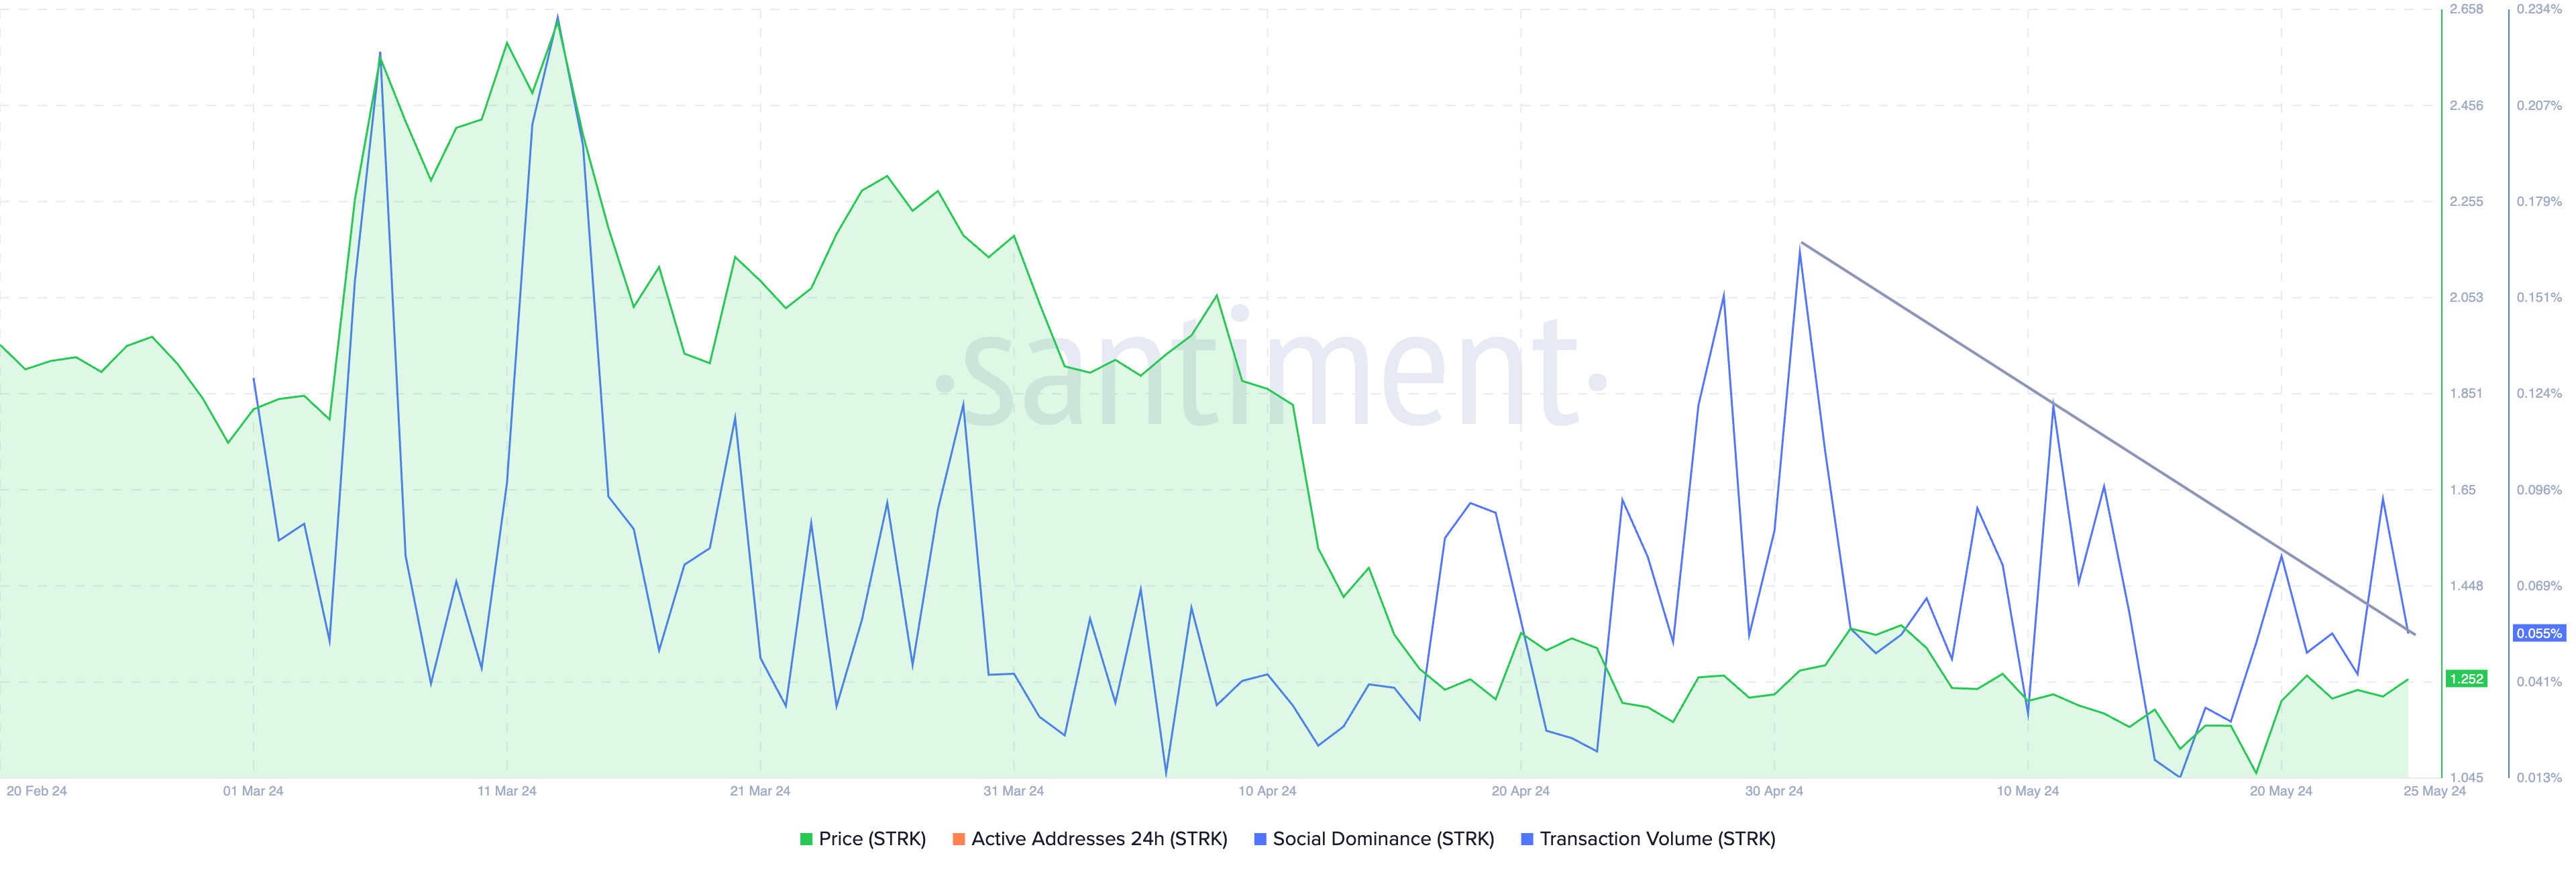Click the 2.456 price axis value

click(x=2466, y=105)
